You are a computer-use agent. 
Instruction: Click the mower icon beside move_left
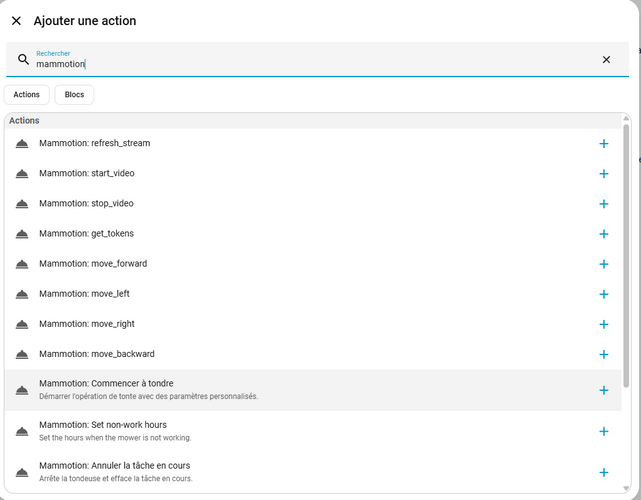(22, 294)
